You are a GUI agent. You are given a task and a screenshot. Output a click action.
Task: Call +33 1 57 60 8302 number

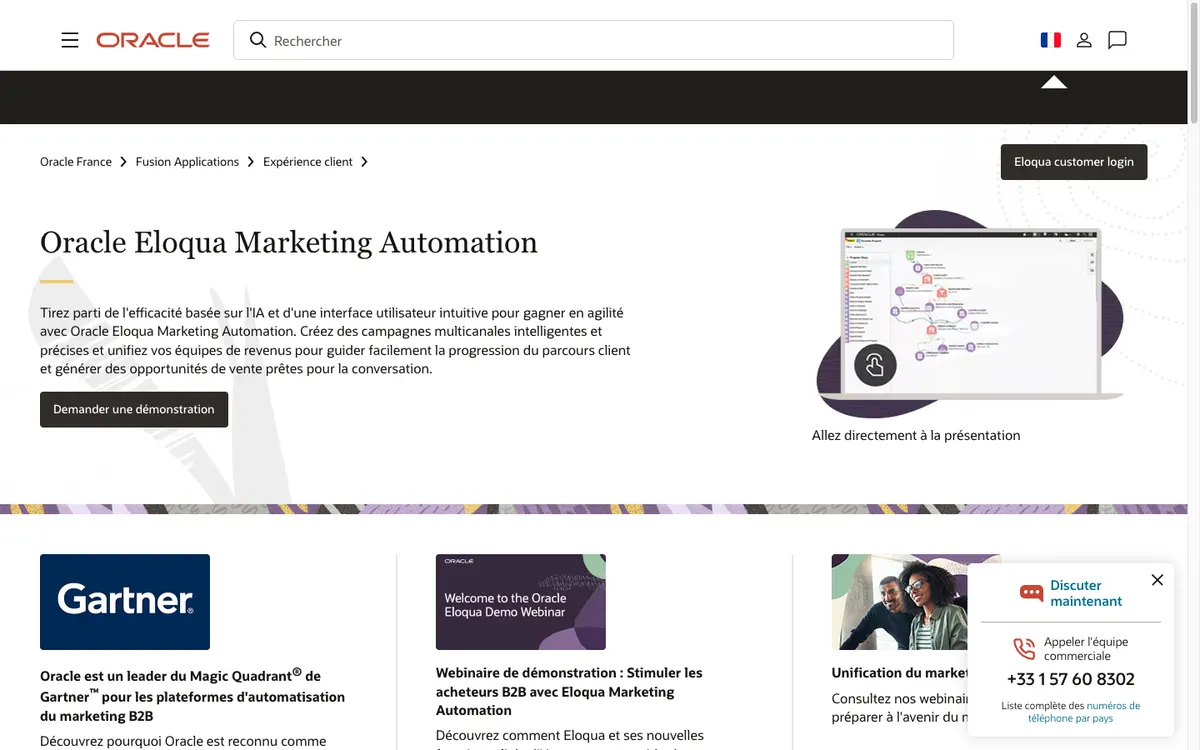1071,679
